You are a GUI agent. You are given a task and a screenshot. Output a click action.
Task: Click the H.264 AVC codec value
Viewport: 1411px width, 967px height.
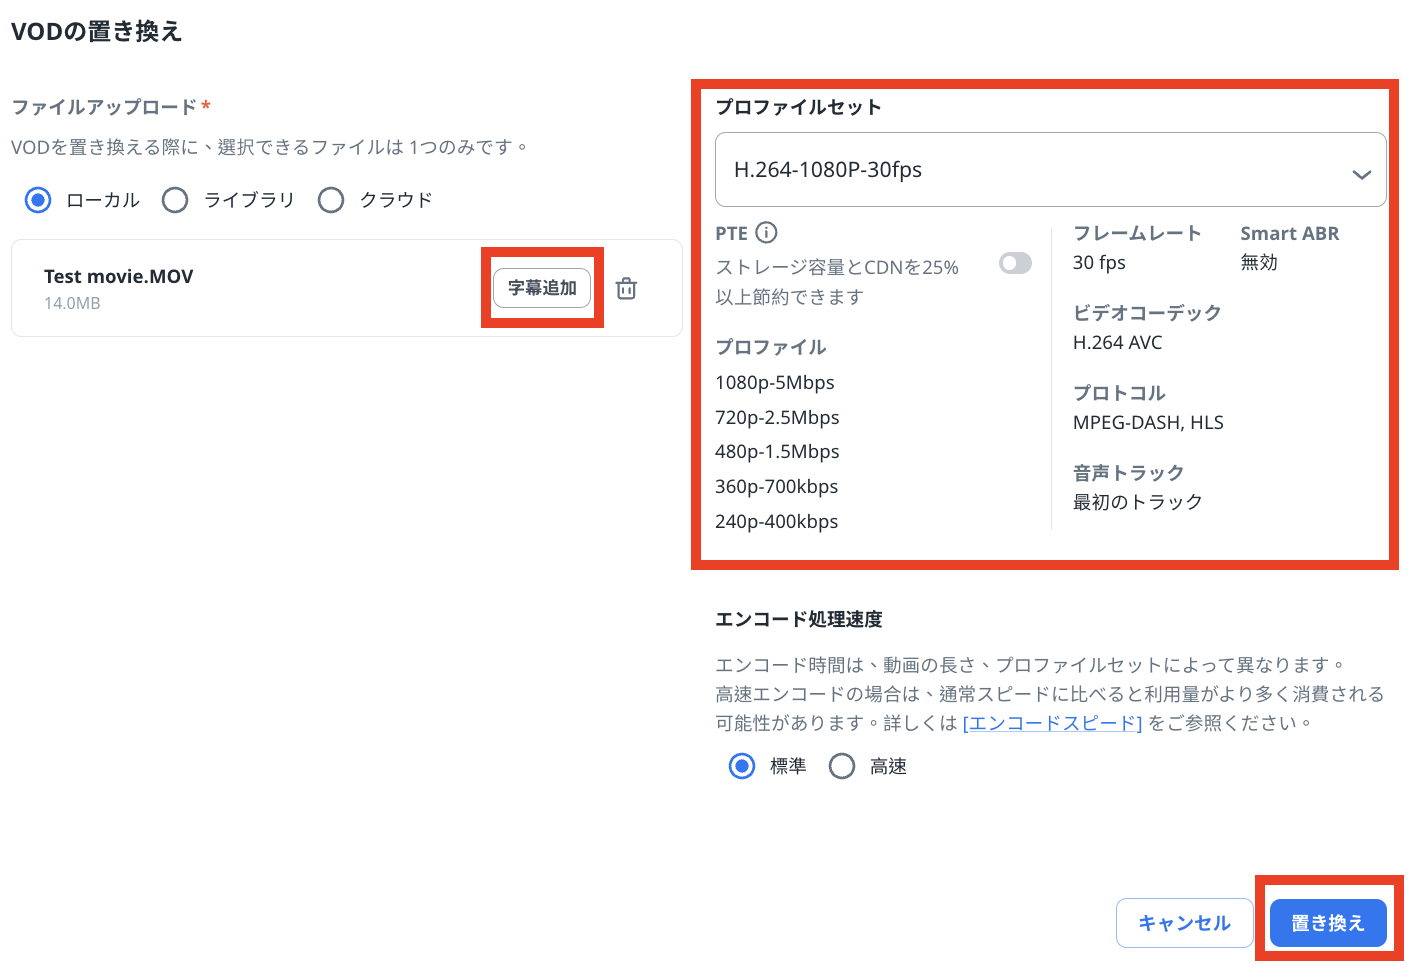coord(1117,343)
